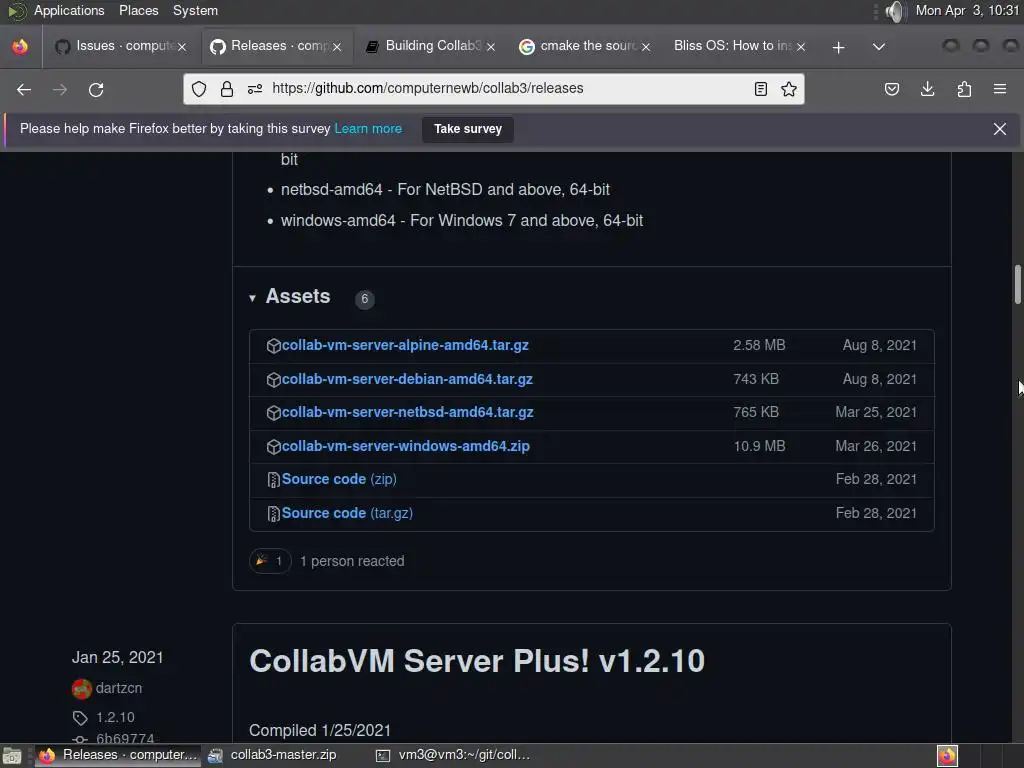Download collab-vm-server-netbsd-amd64.tar.gz

(408, 413)
